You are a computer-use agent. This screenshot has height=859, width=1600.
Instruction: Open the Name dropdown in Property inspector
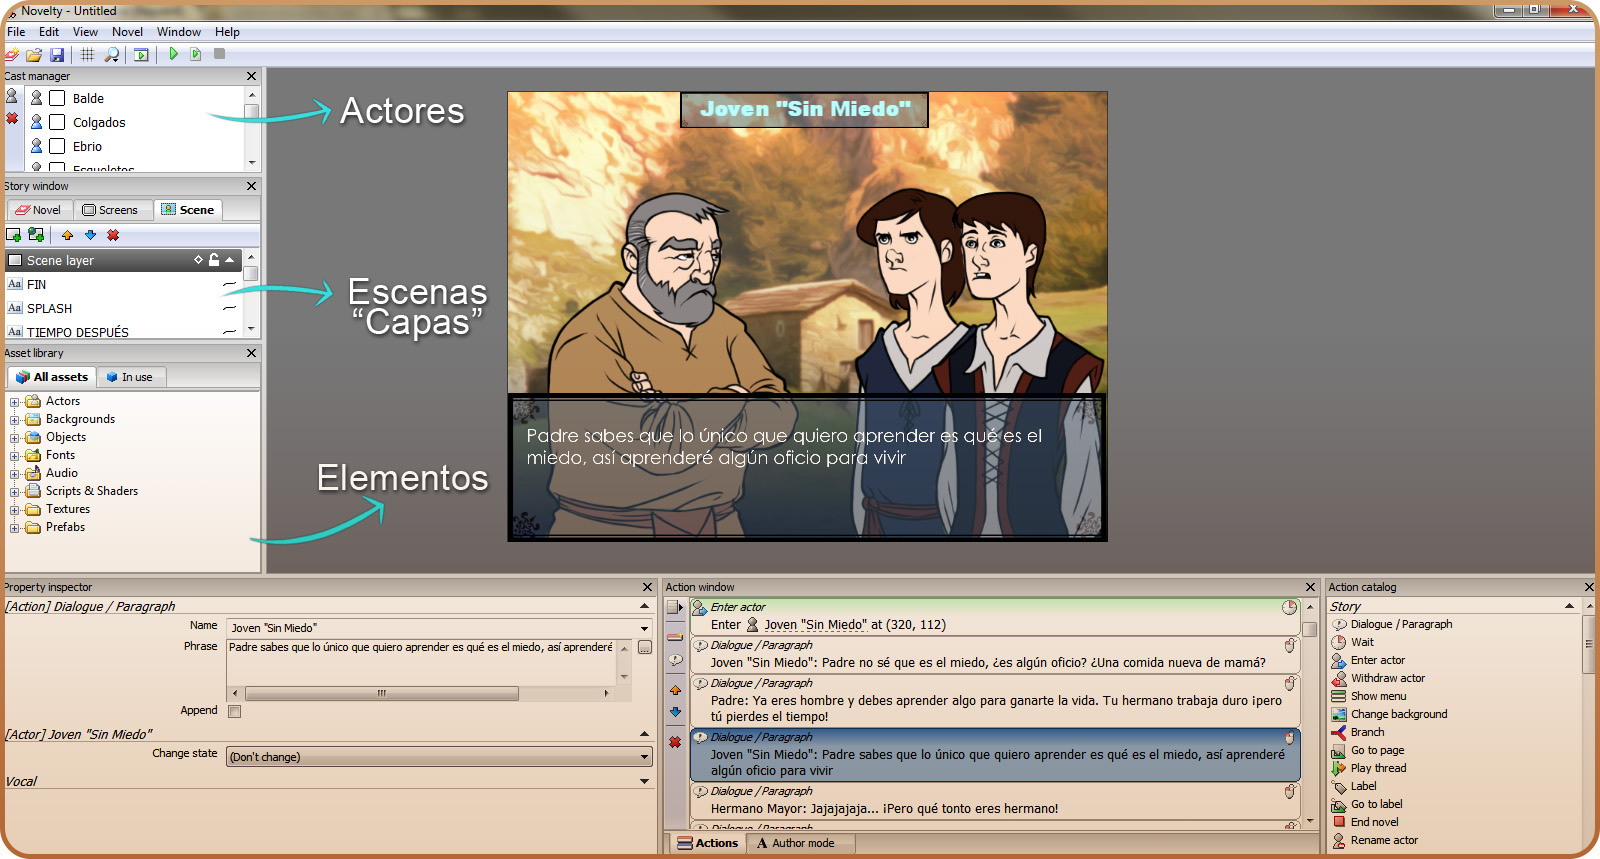pyautogui.click(x=644, y=628)
